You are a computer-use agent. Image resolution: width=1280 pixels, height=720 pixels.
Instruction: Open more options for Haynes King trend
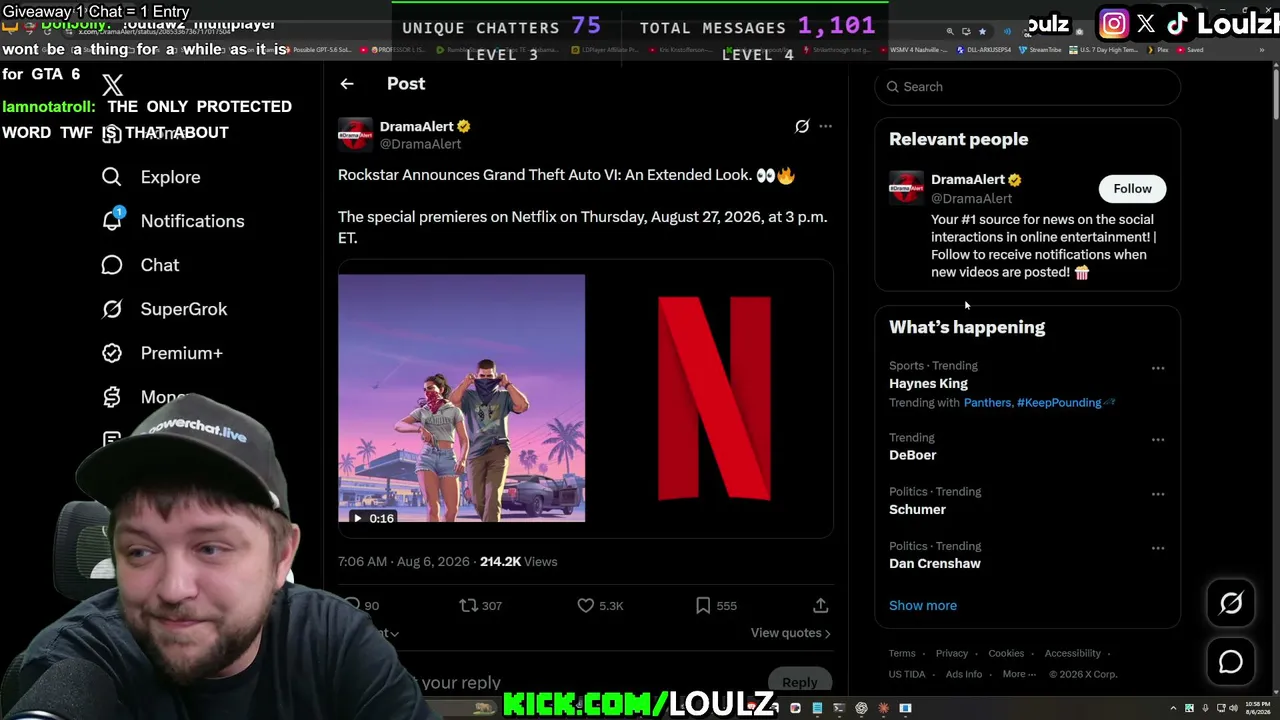pyautogui.click(x=1158, y=368)
